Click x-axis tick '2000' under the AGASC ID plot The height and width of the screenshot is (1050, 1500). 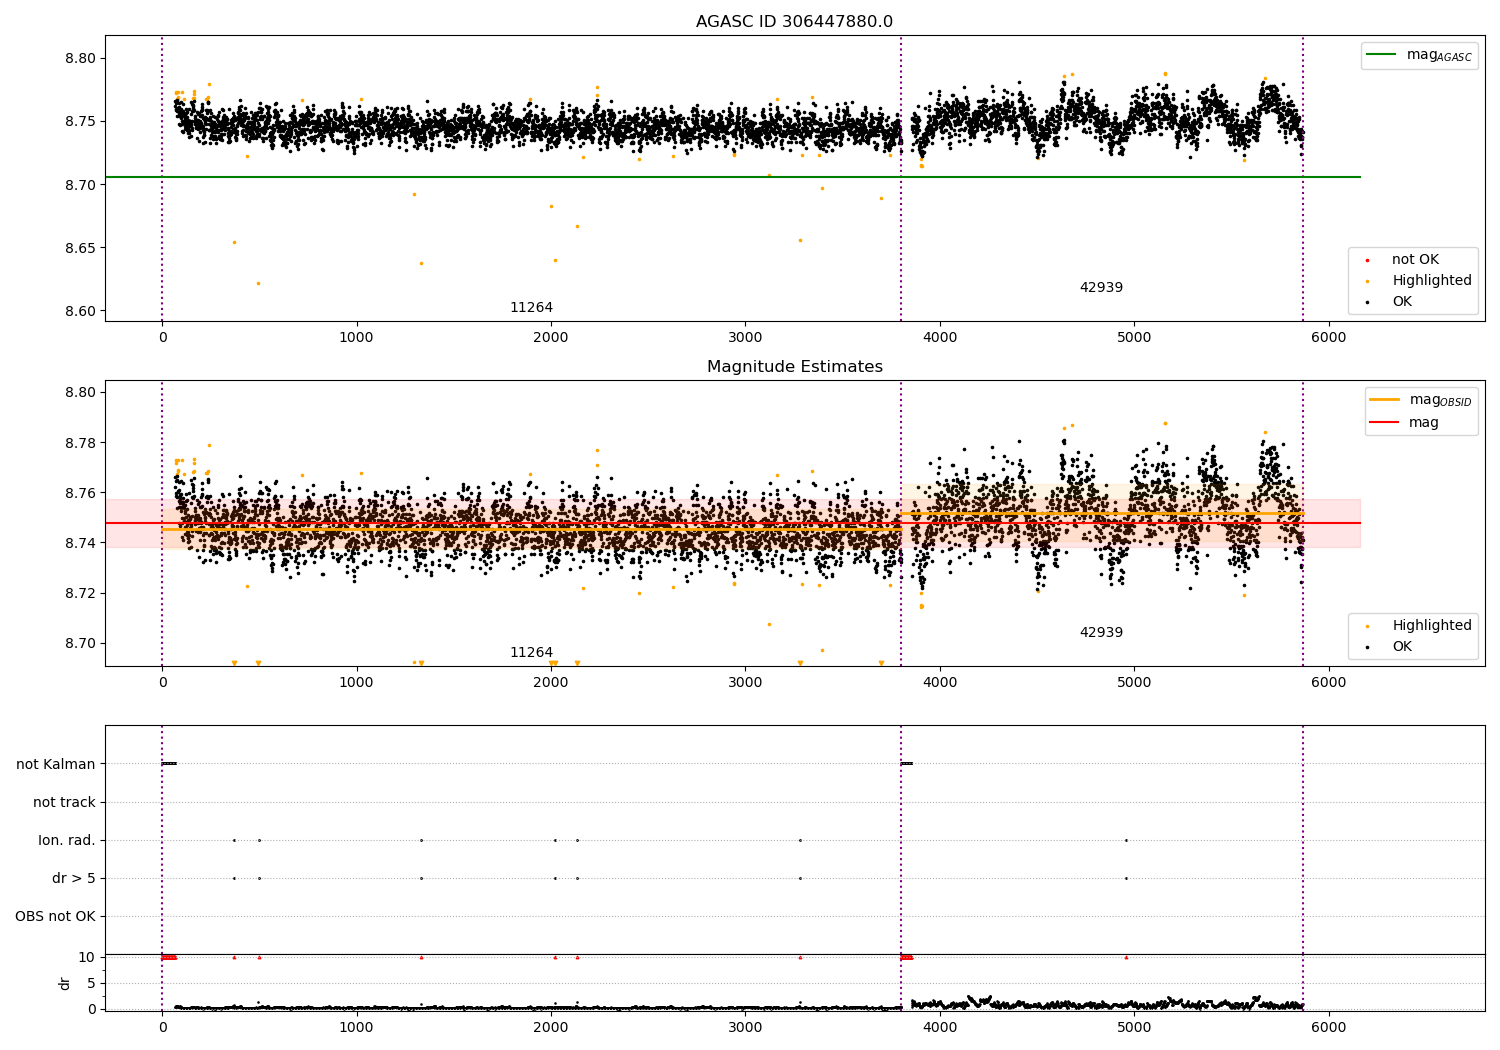click(551, 338)
